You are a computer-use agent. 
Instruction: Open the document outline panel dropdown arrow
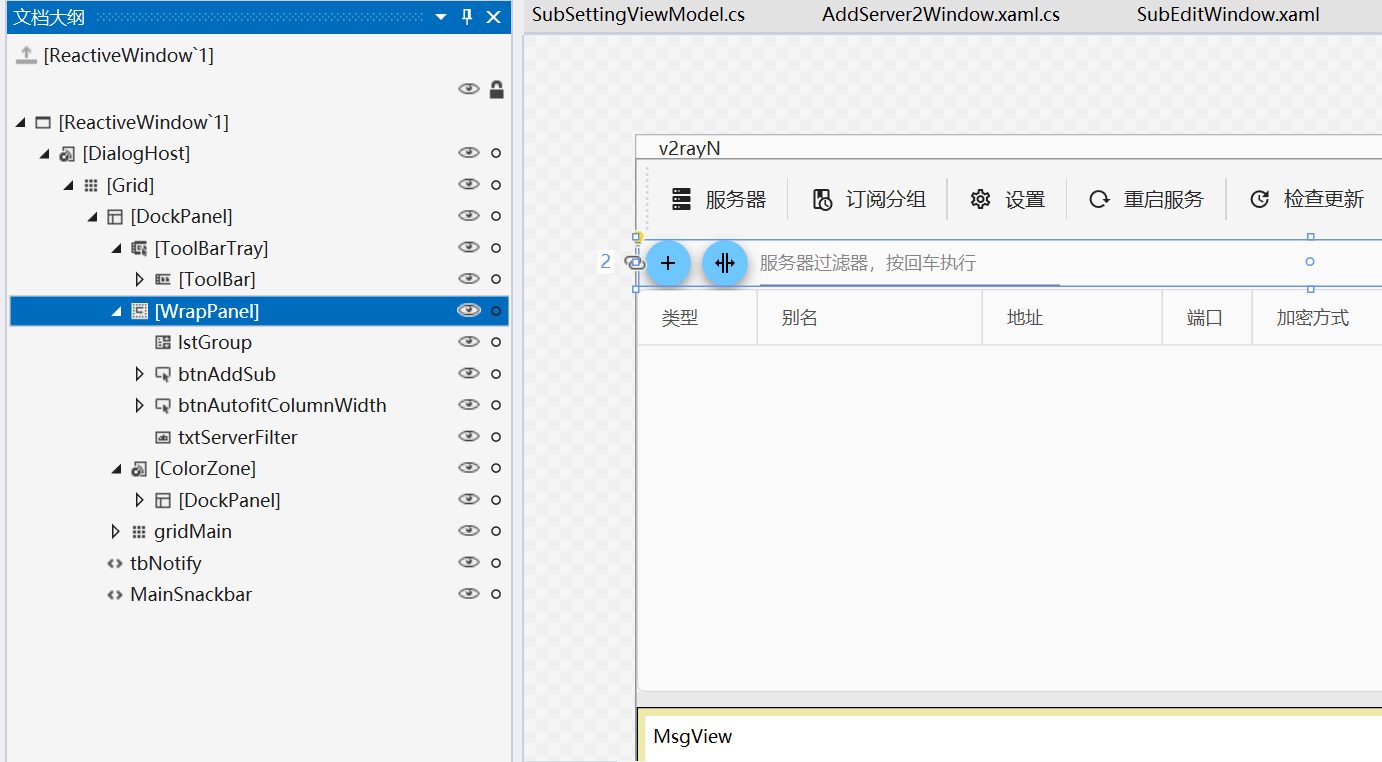pyautogui.click(x=441, y=17)
